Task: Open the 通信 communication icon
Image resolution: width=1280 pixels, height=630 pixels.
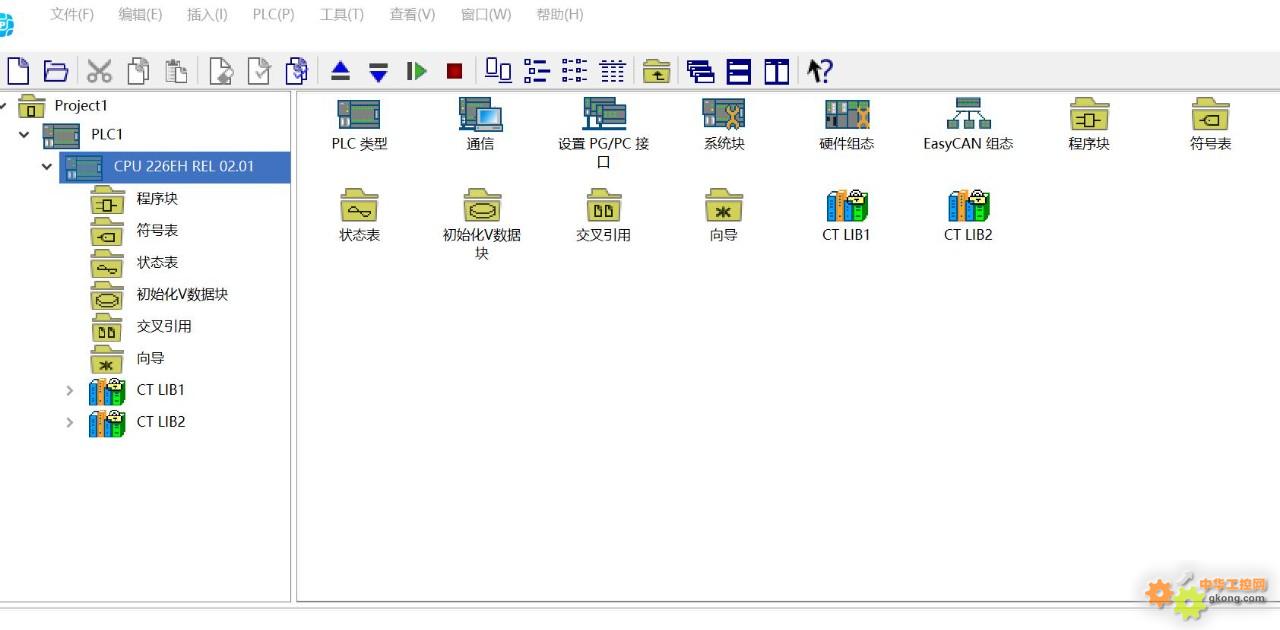Action: [480, 124]
